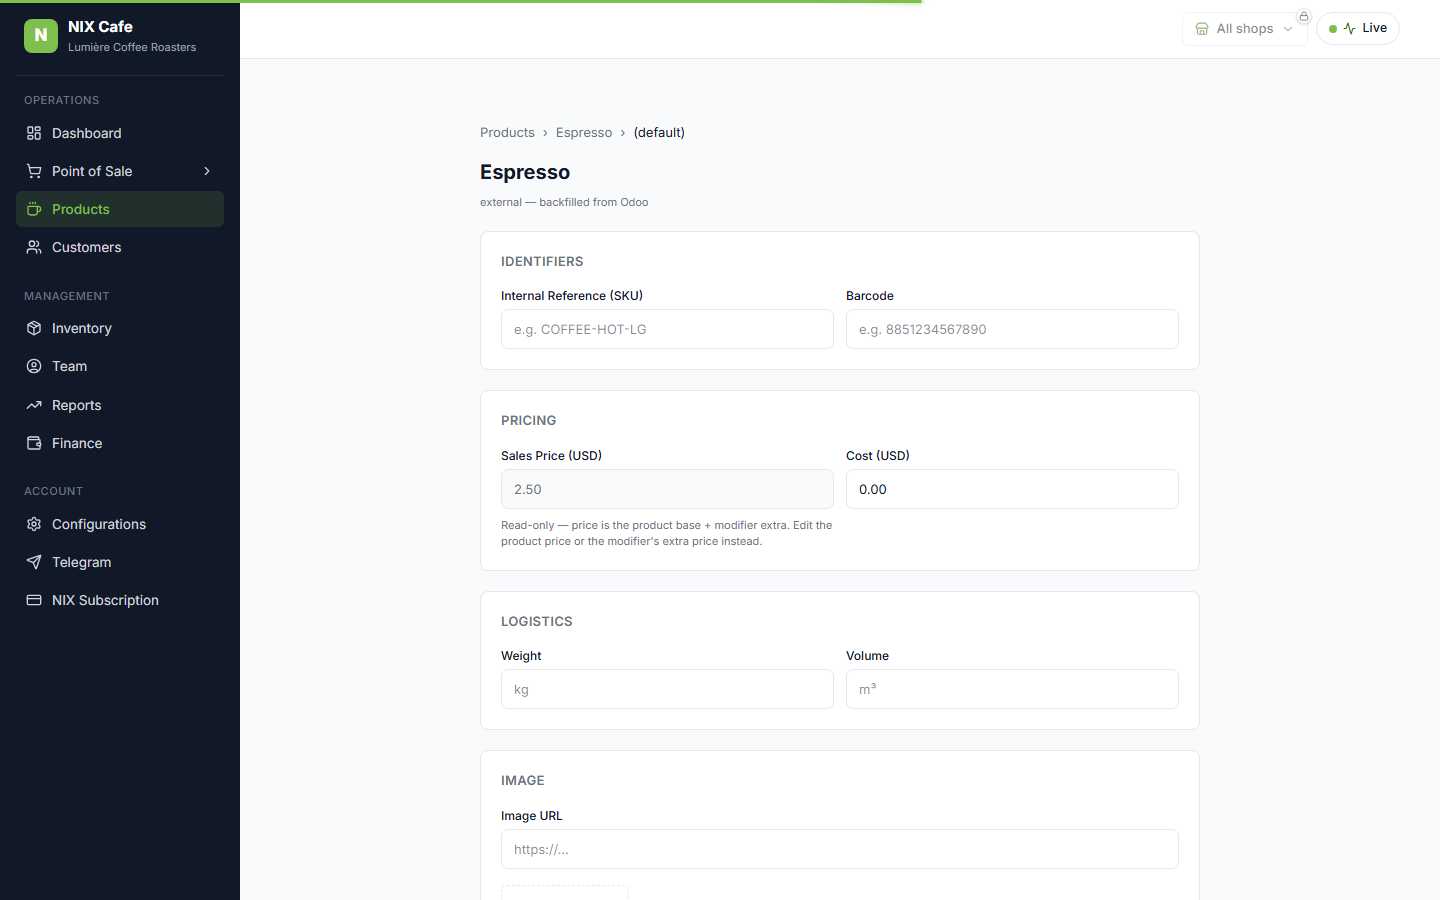Click the Espresso breadcrumb link
This screenshot has width=1440, height=900.
(584, 132)
